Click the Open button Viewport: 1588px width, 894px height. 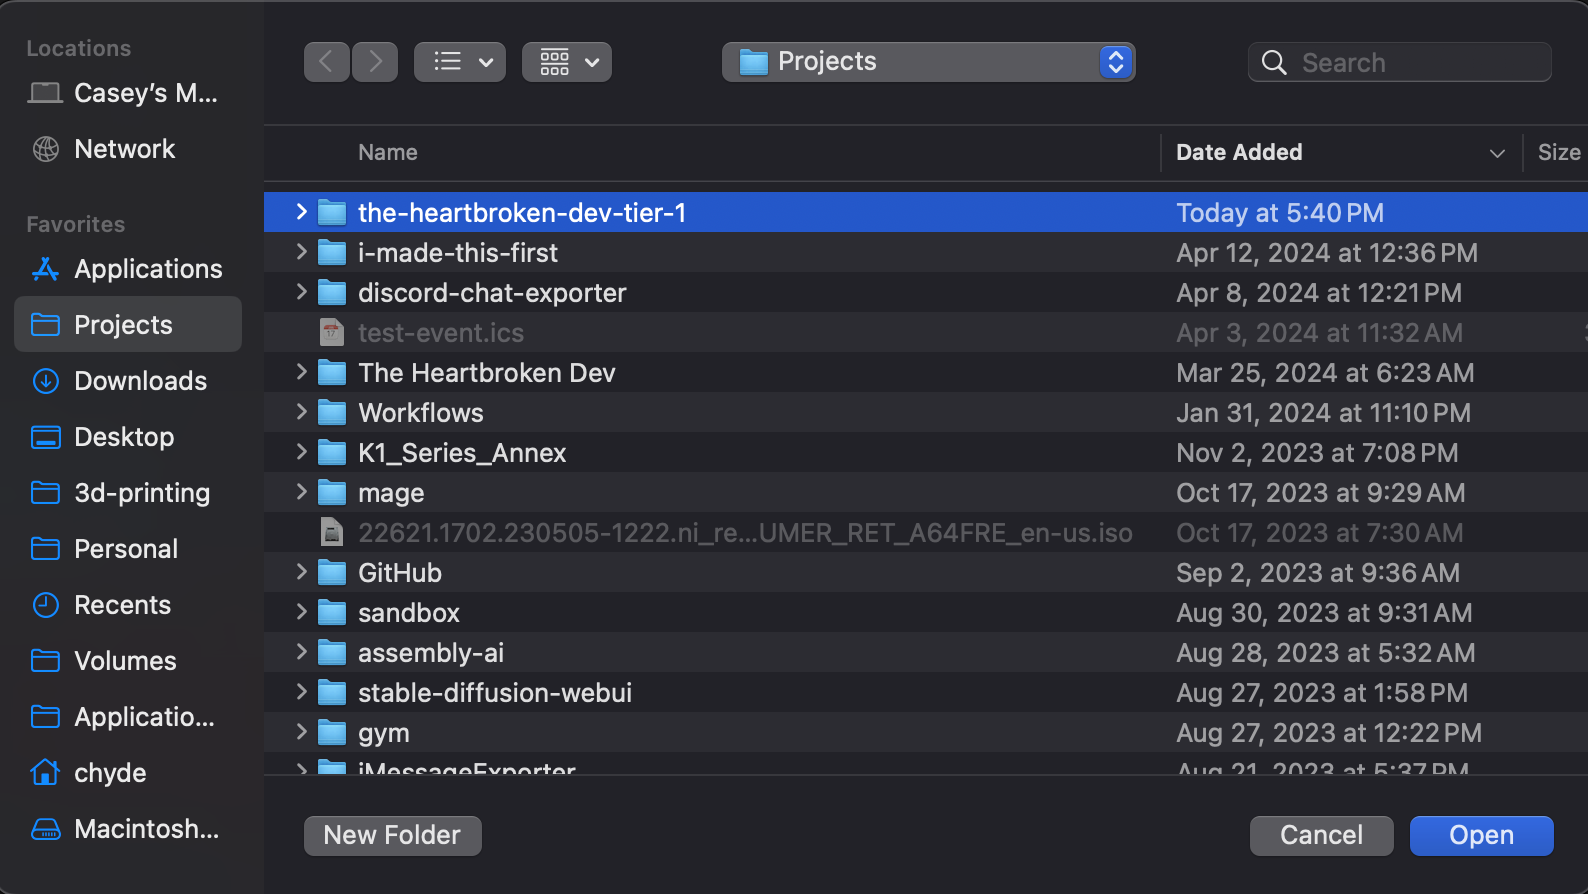1481,835
